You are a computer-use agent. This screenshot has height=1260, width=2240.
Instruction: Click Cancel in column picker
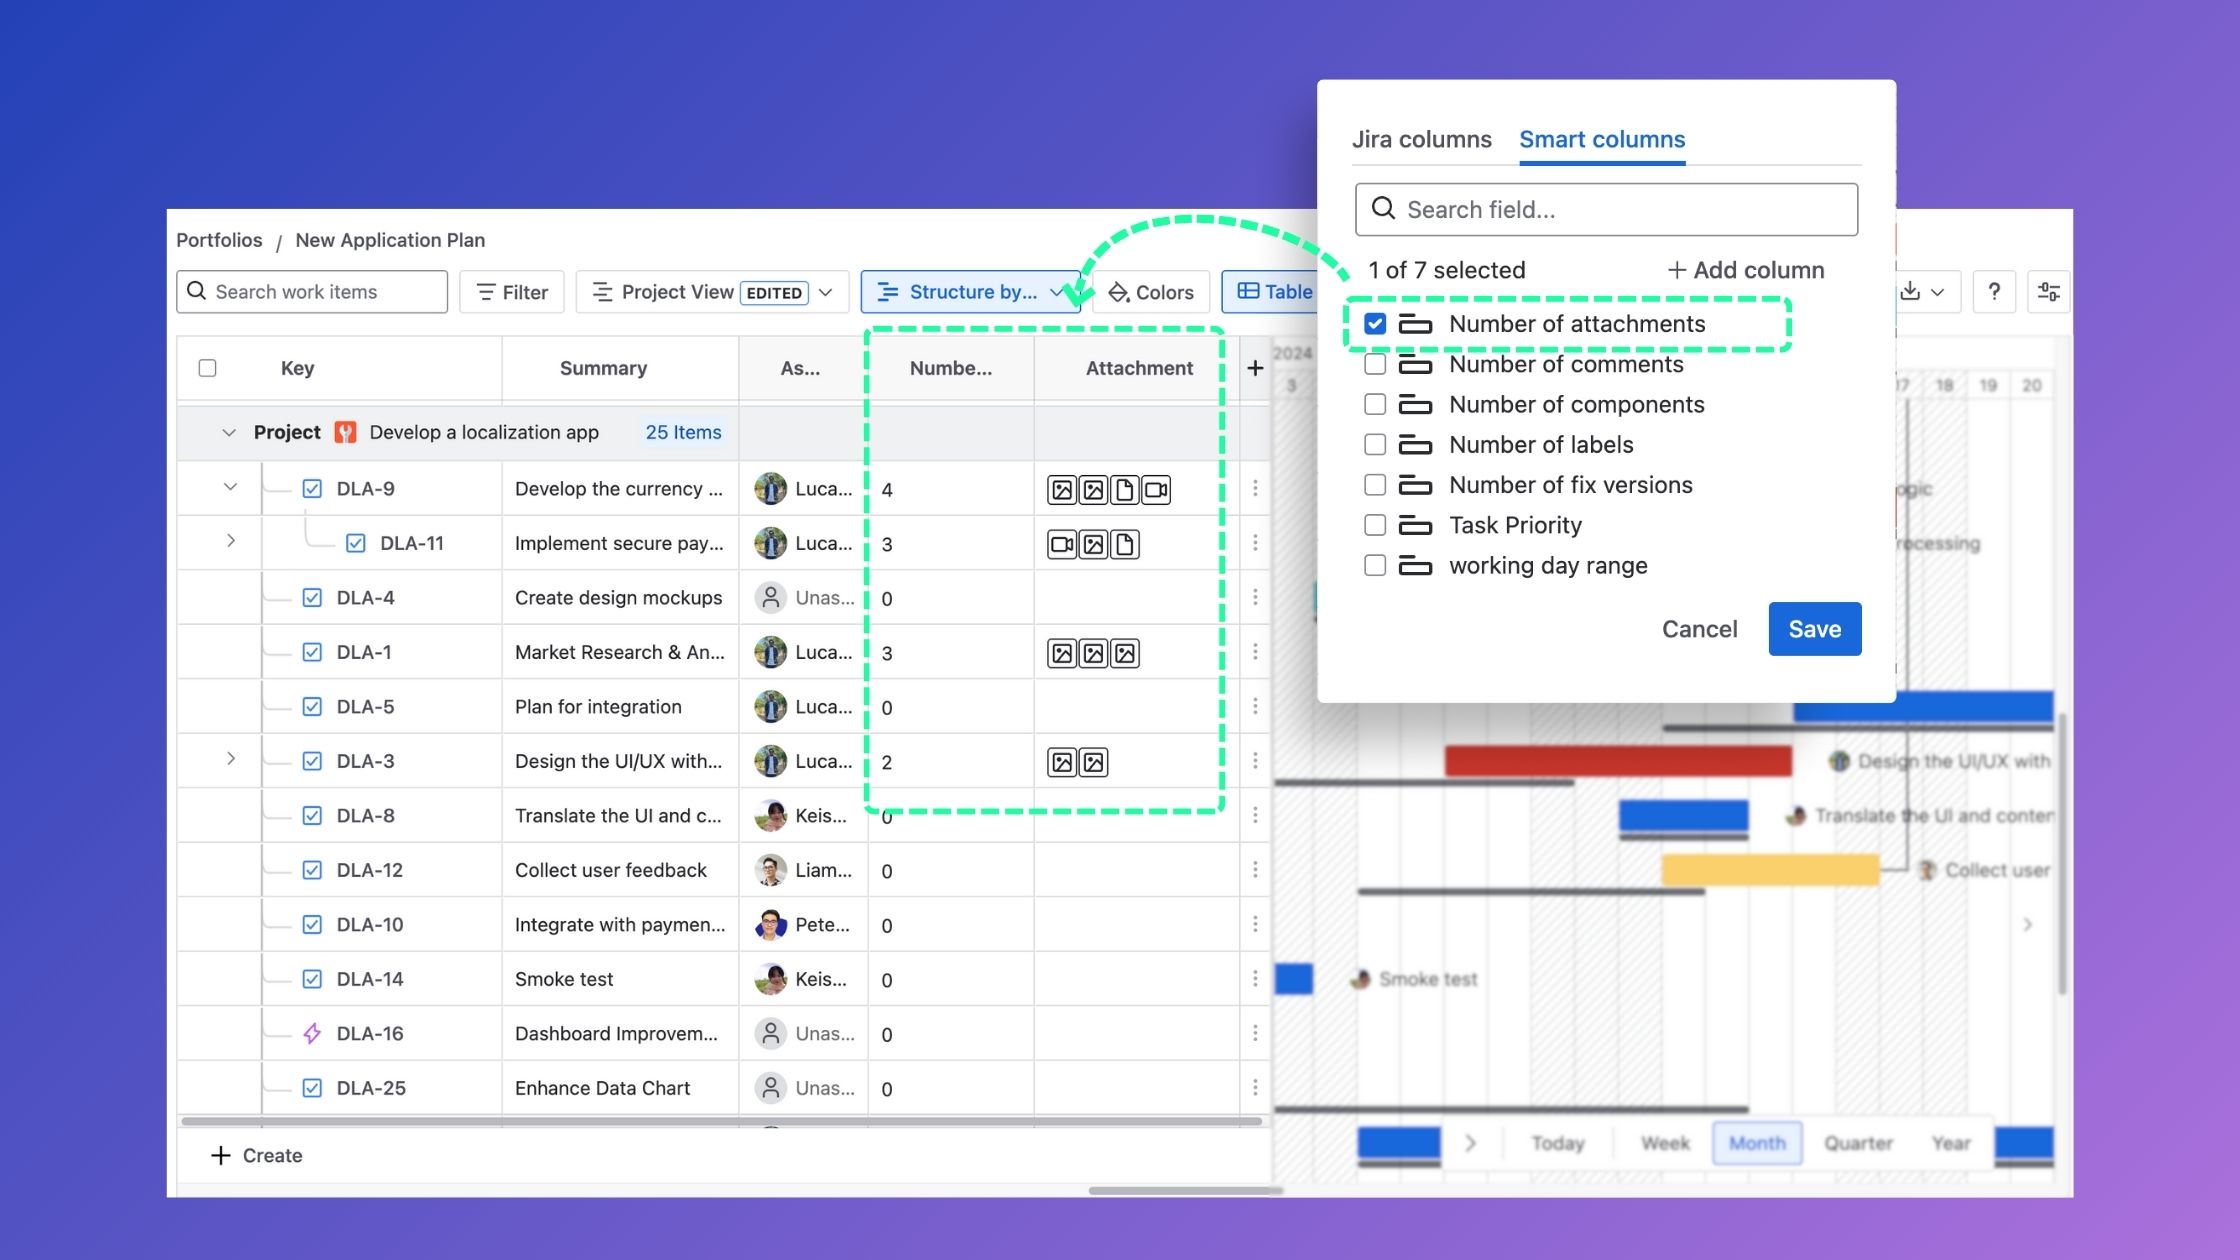tap(1699, 629)
